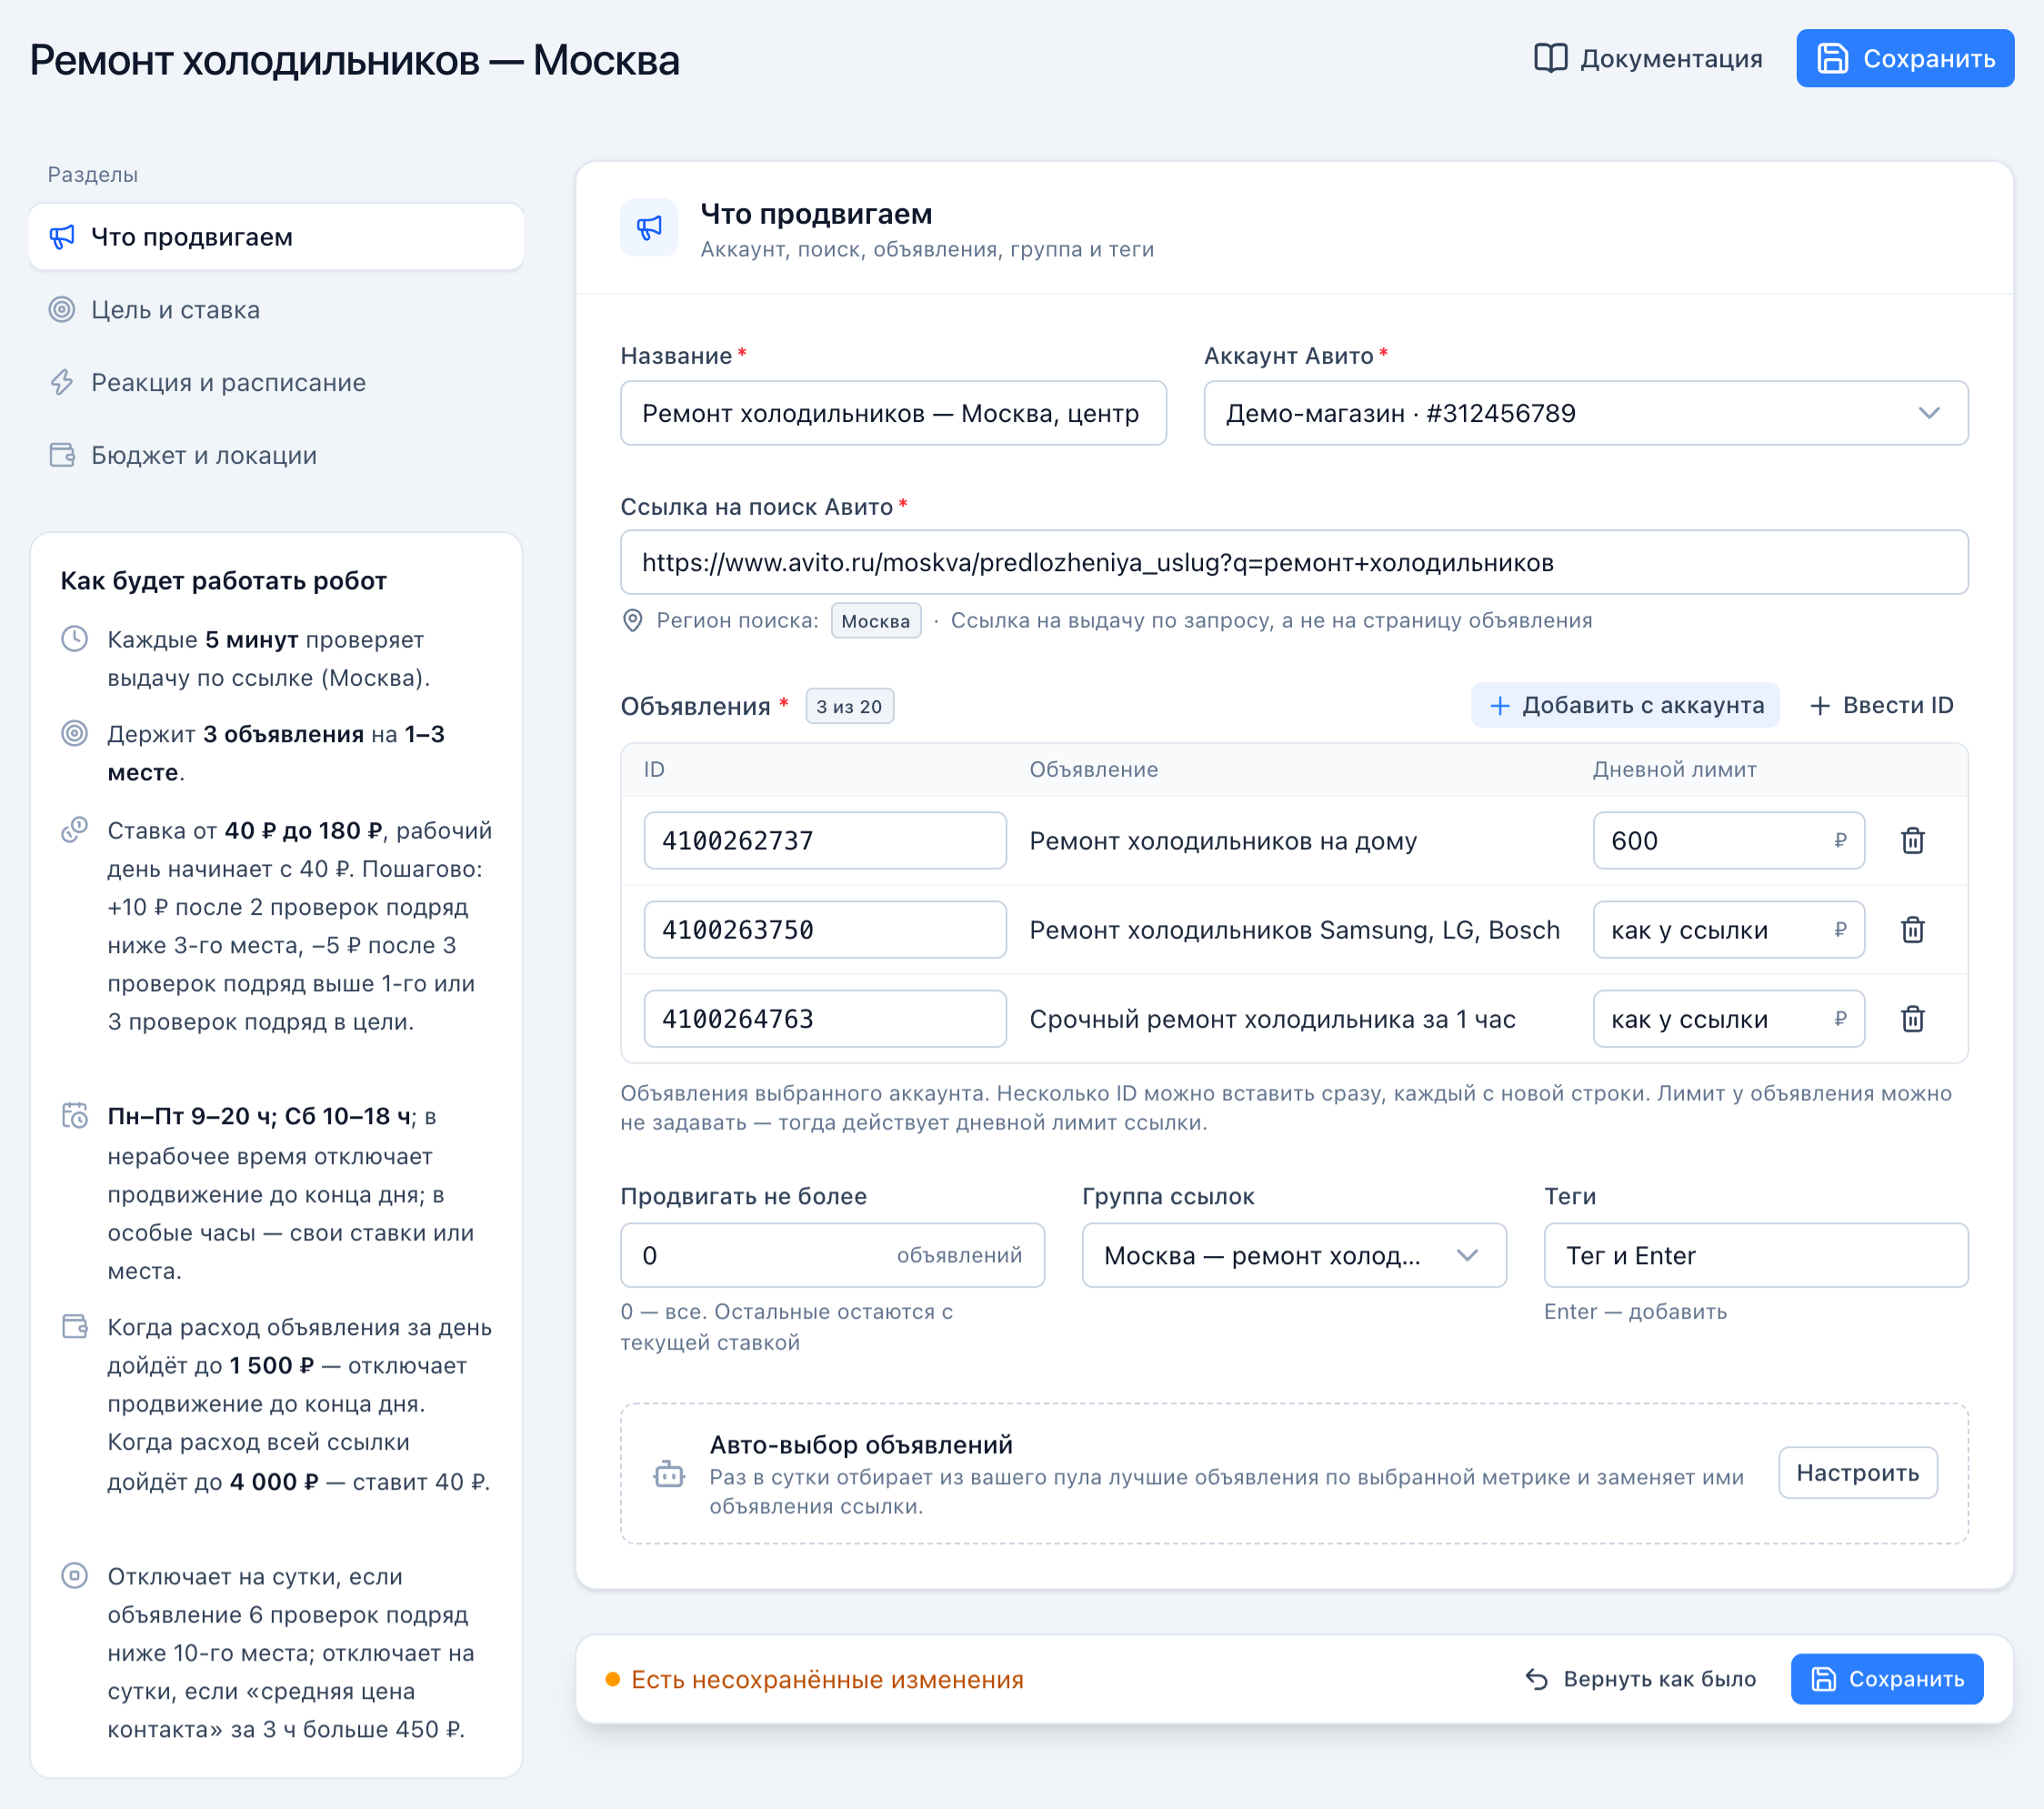Click the Ссылка на поиск Авито field
The height and width of the screenshot is (1809, 2044).
tap(1294, 562)
